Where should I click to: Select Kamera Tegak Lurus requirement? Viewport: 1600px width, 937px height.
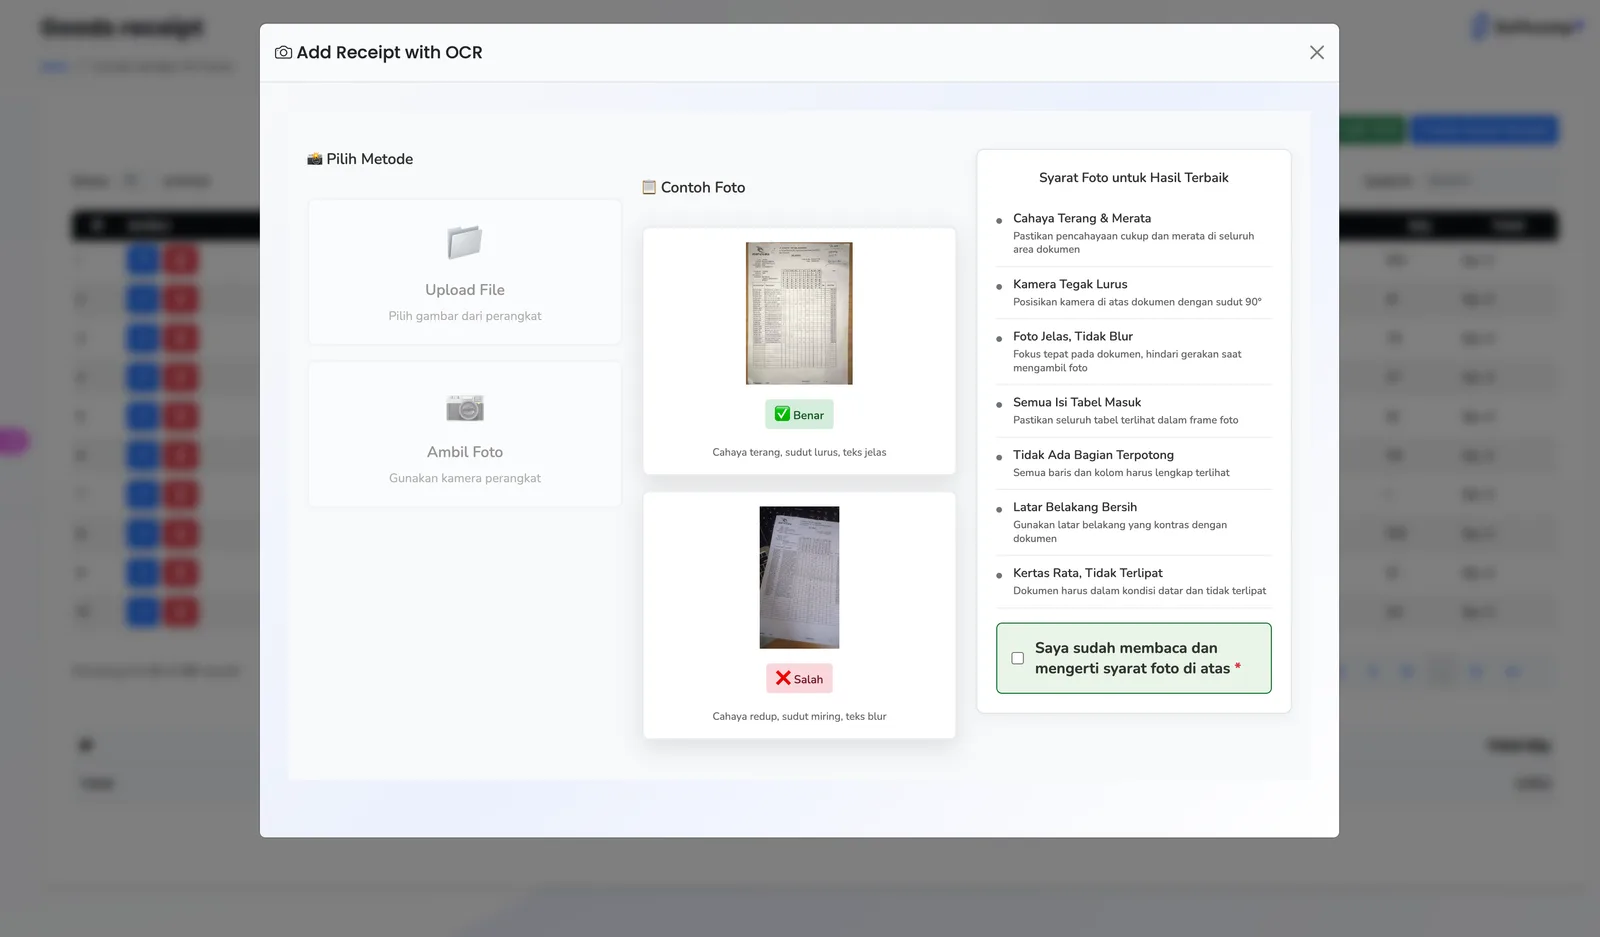pos(1134,292)
